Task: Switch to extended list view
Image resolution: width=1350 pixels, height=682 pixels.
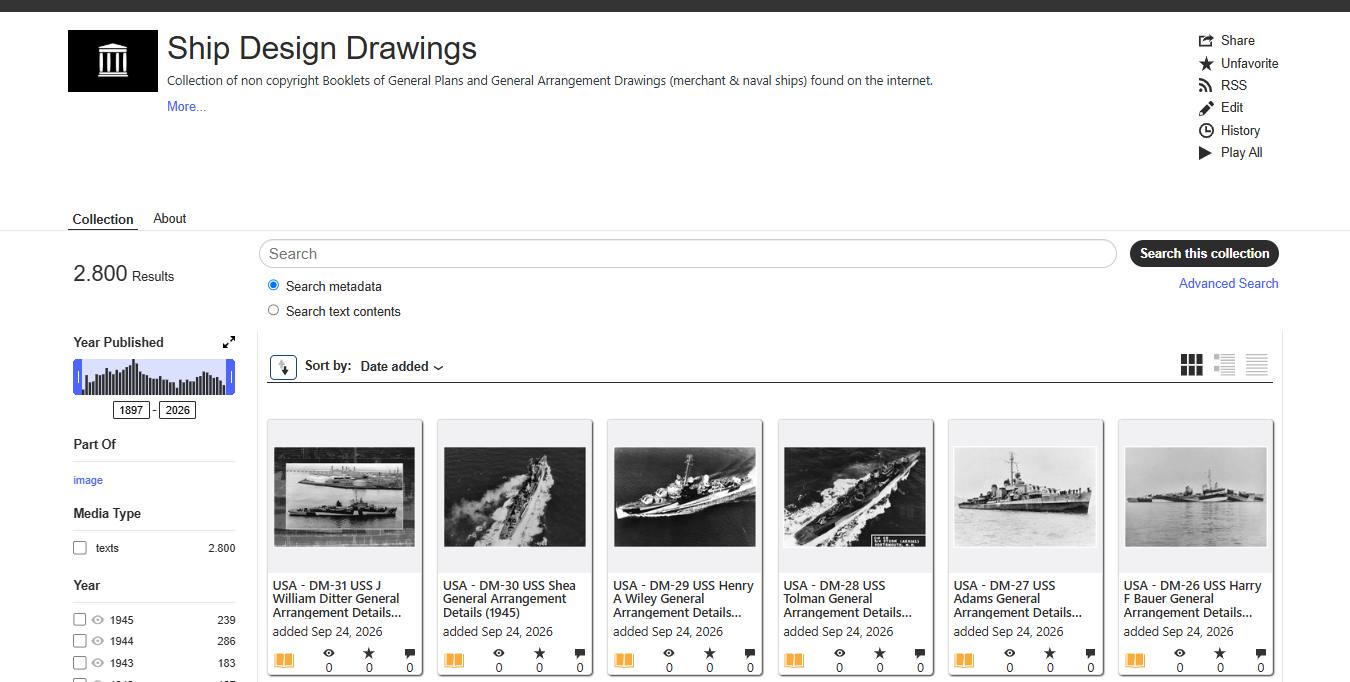Action: [x=1224, y=365]
